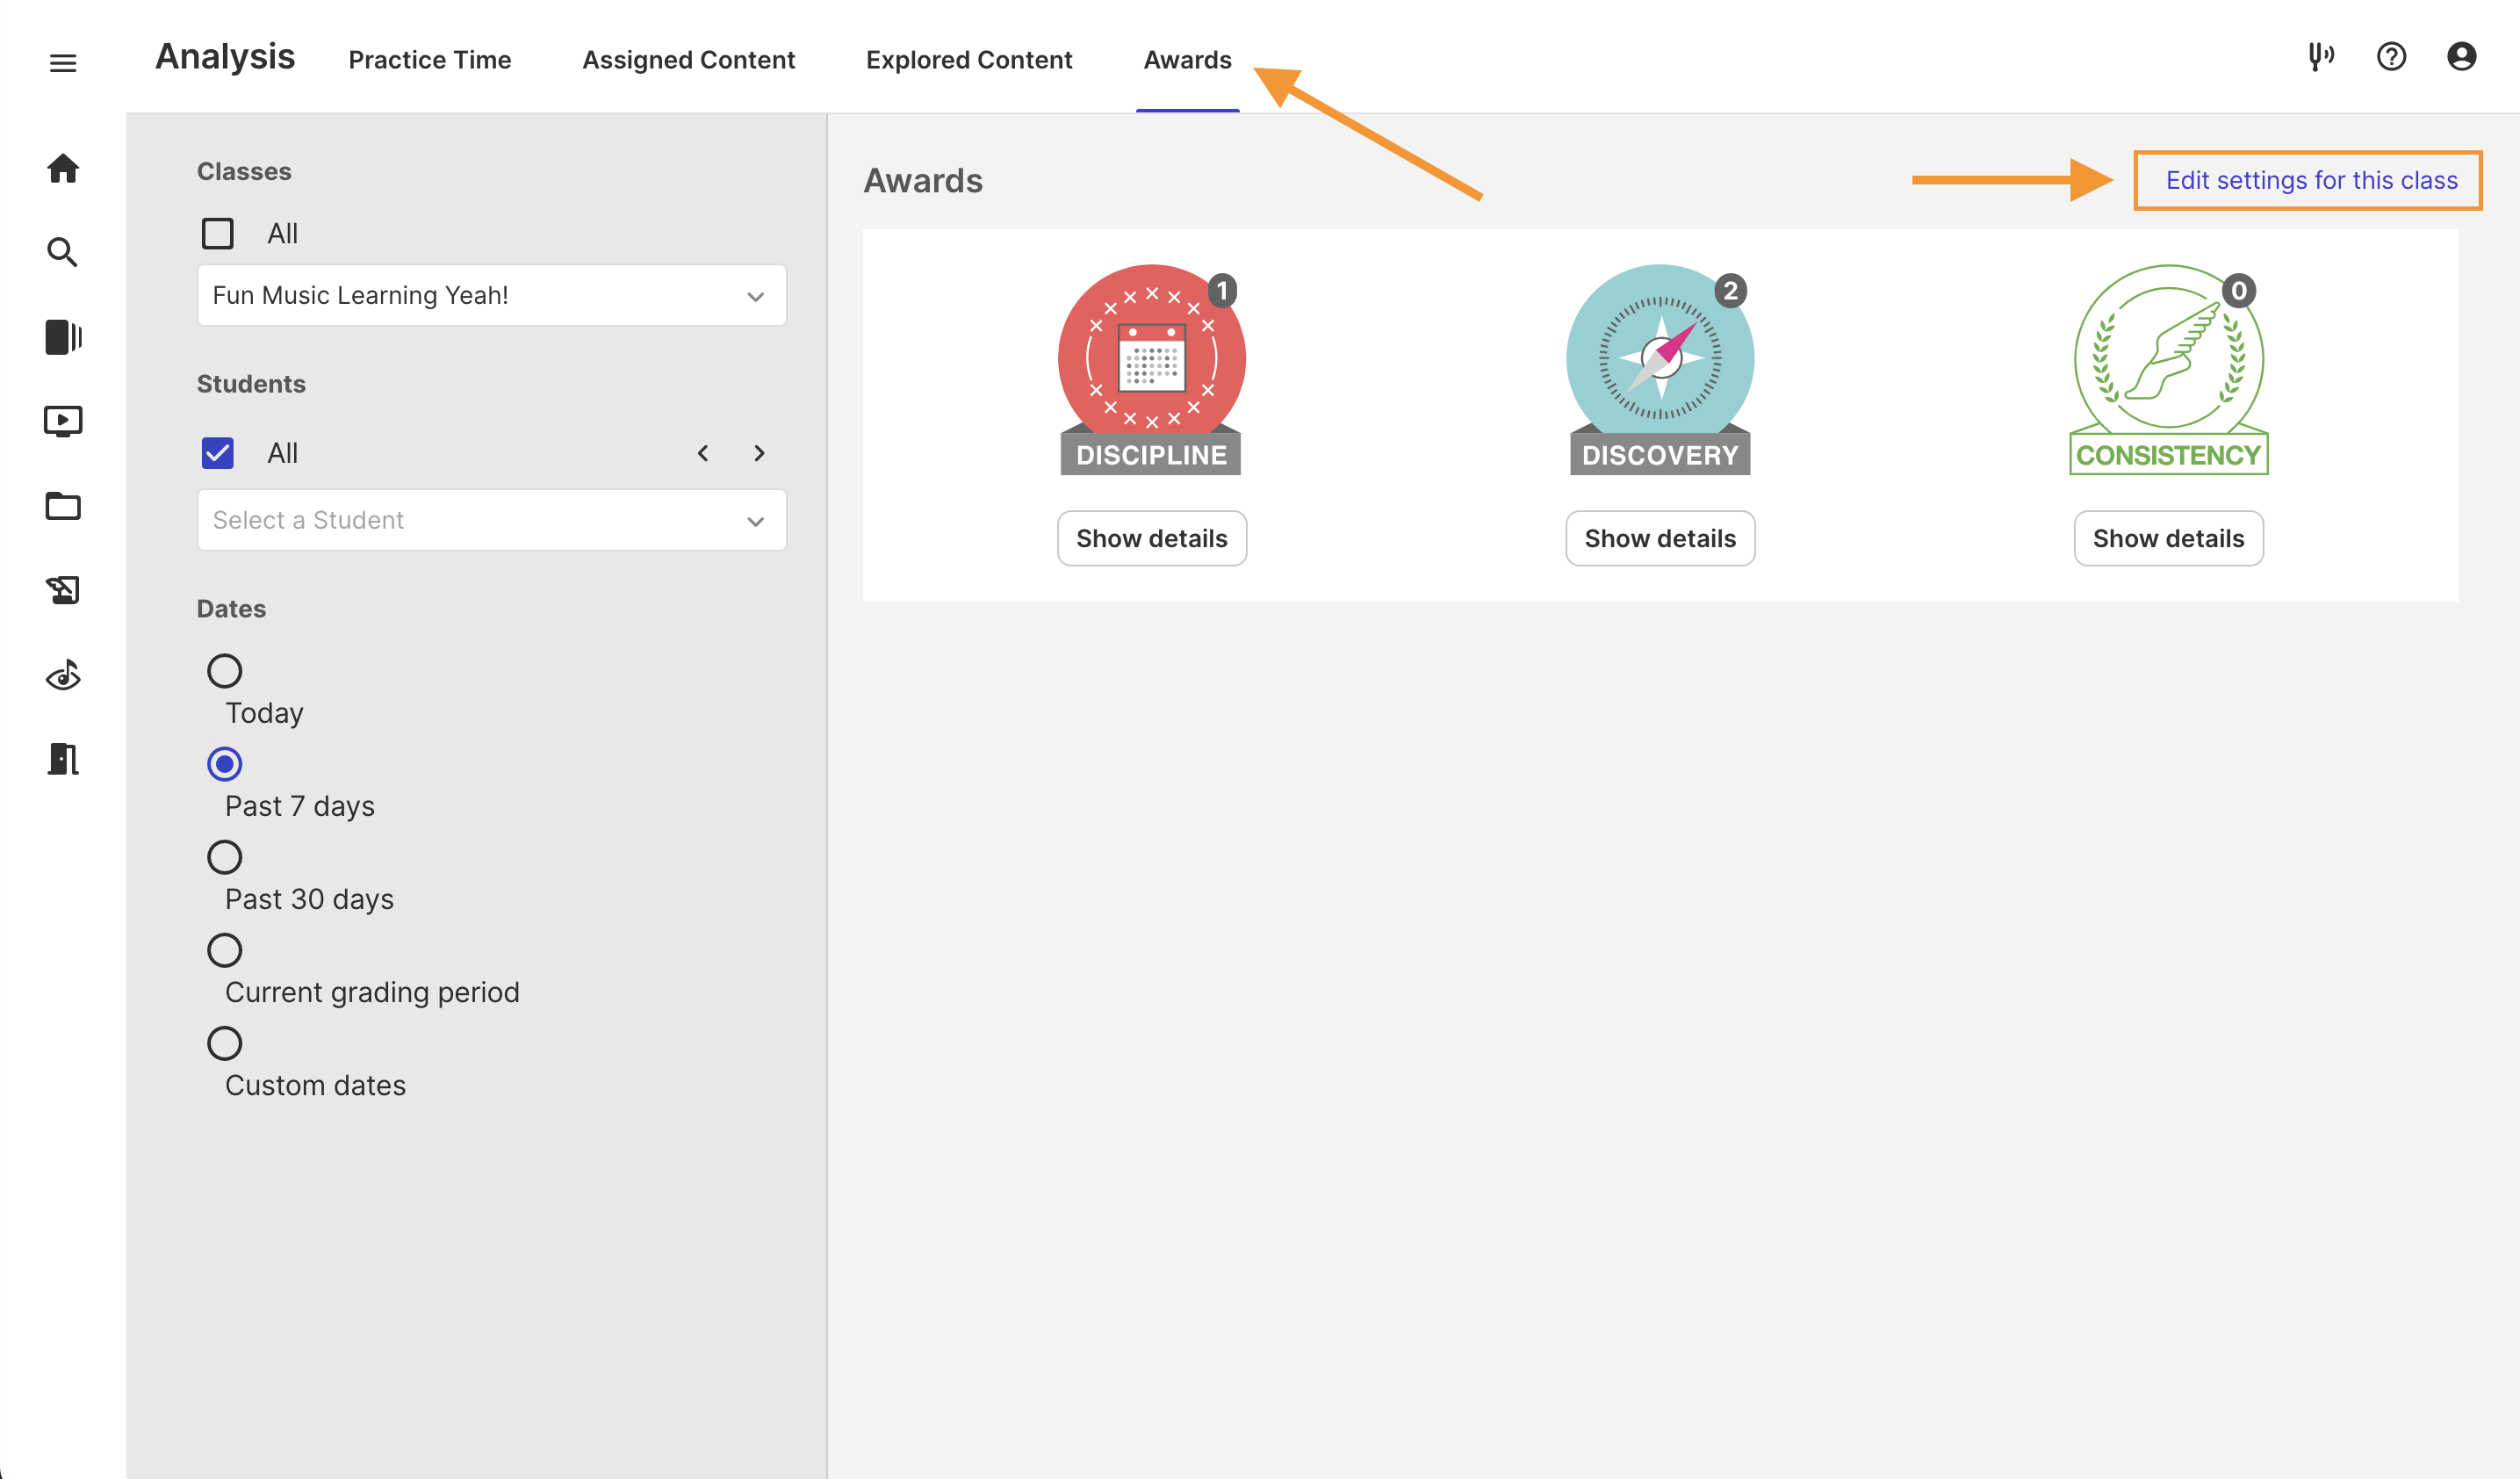Viewport: 2520px width, 1479px height.
Task: Switch to the Awards tab
Action: pyautogui.click(x=1187, y=60)
